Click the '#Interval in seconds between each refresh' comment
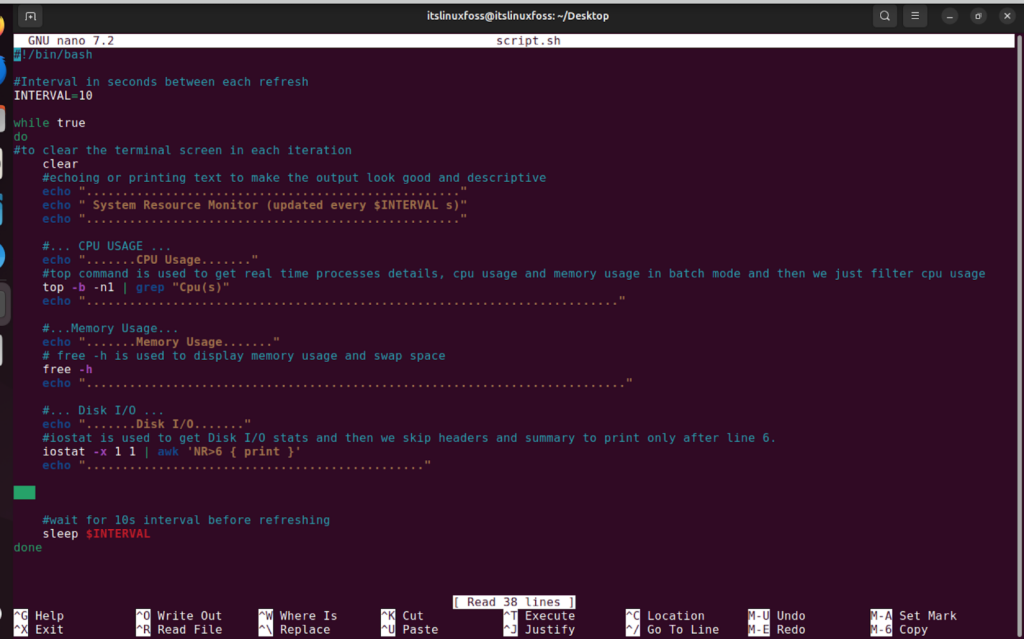This screenshot has height=639, width=1024. pos(161,82)
